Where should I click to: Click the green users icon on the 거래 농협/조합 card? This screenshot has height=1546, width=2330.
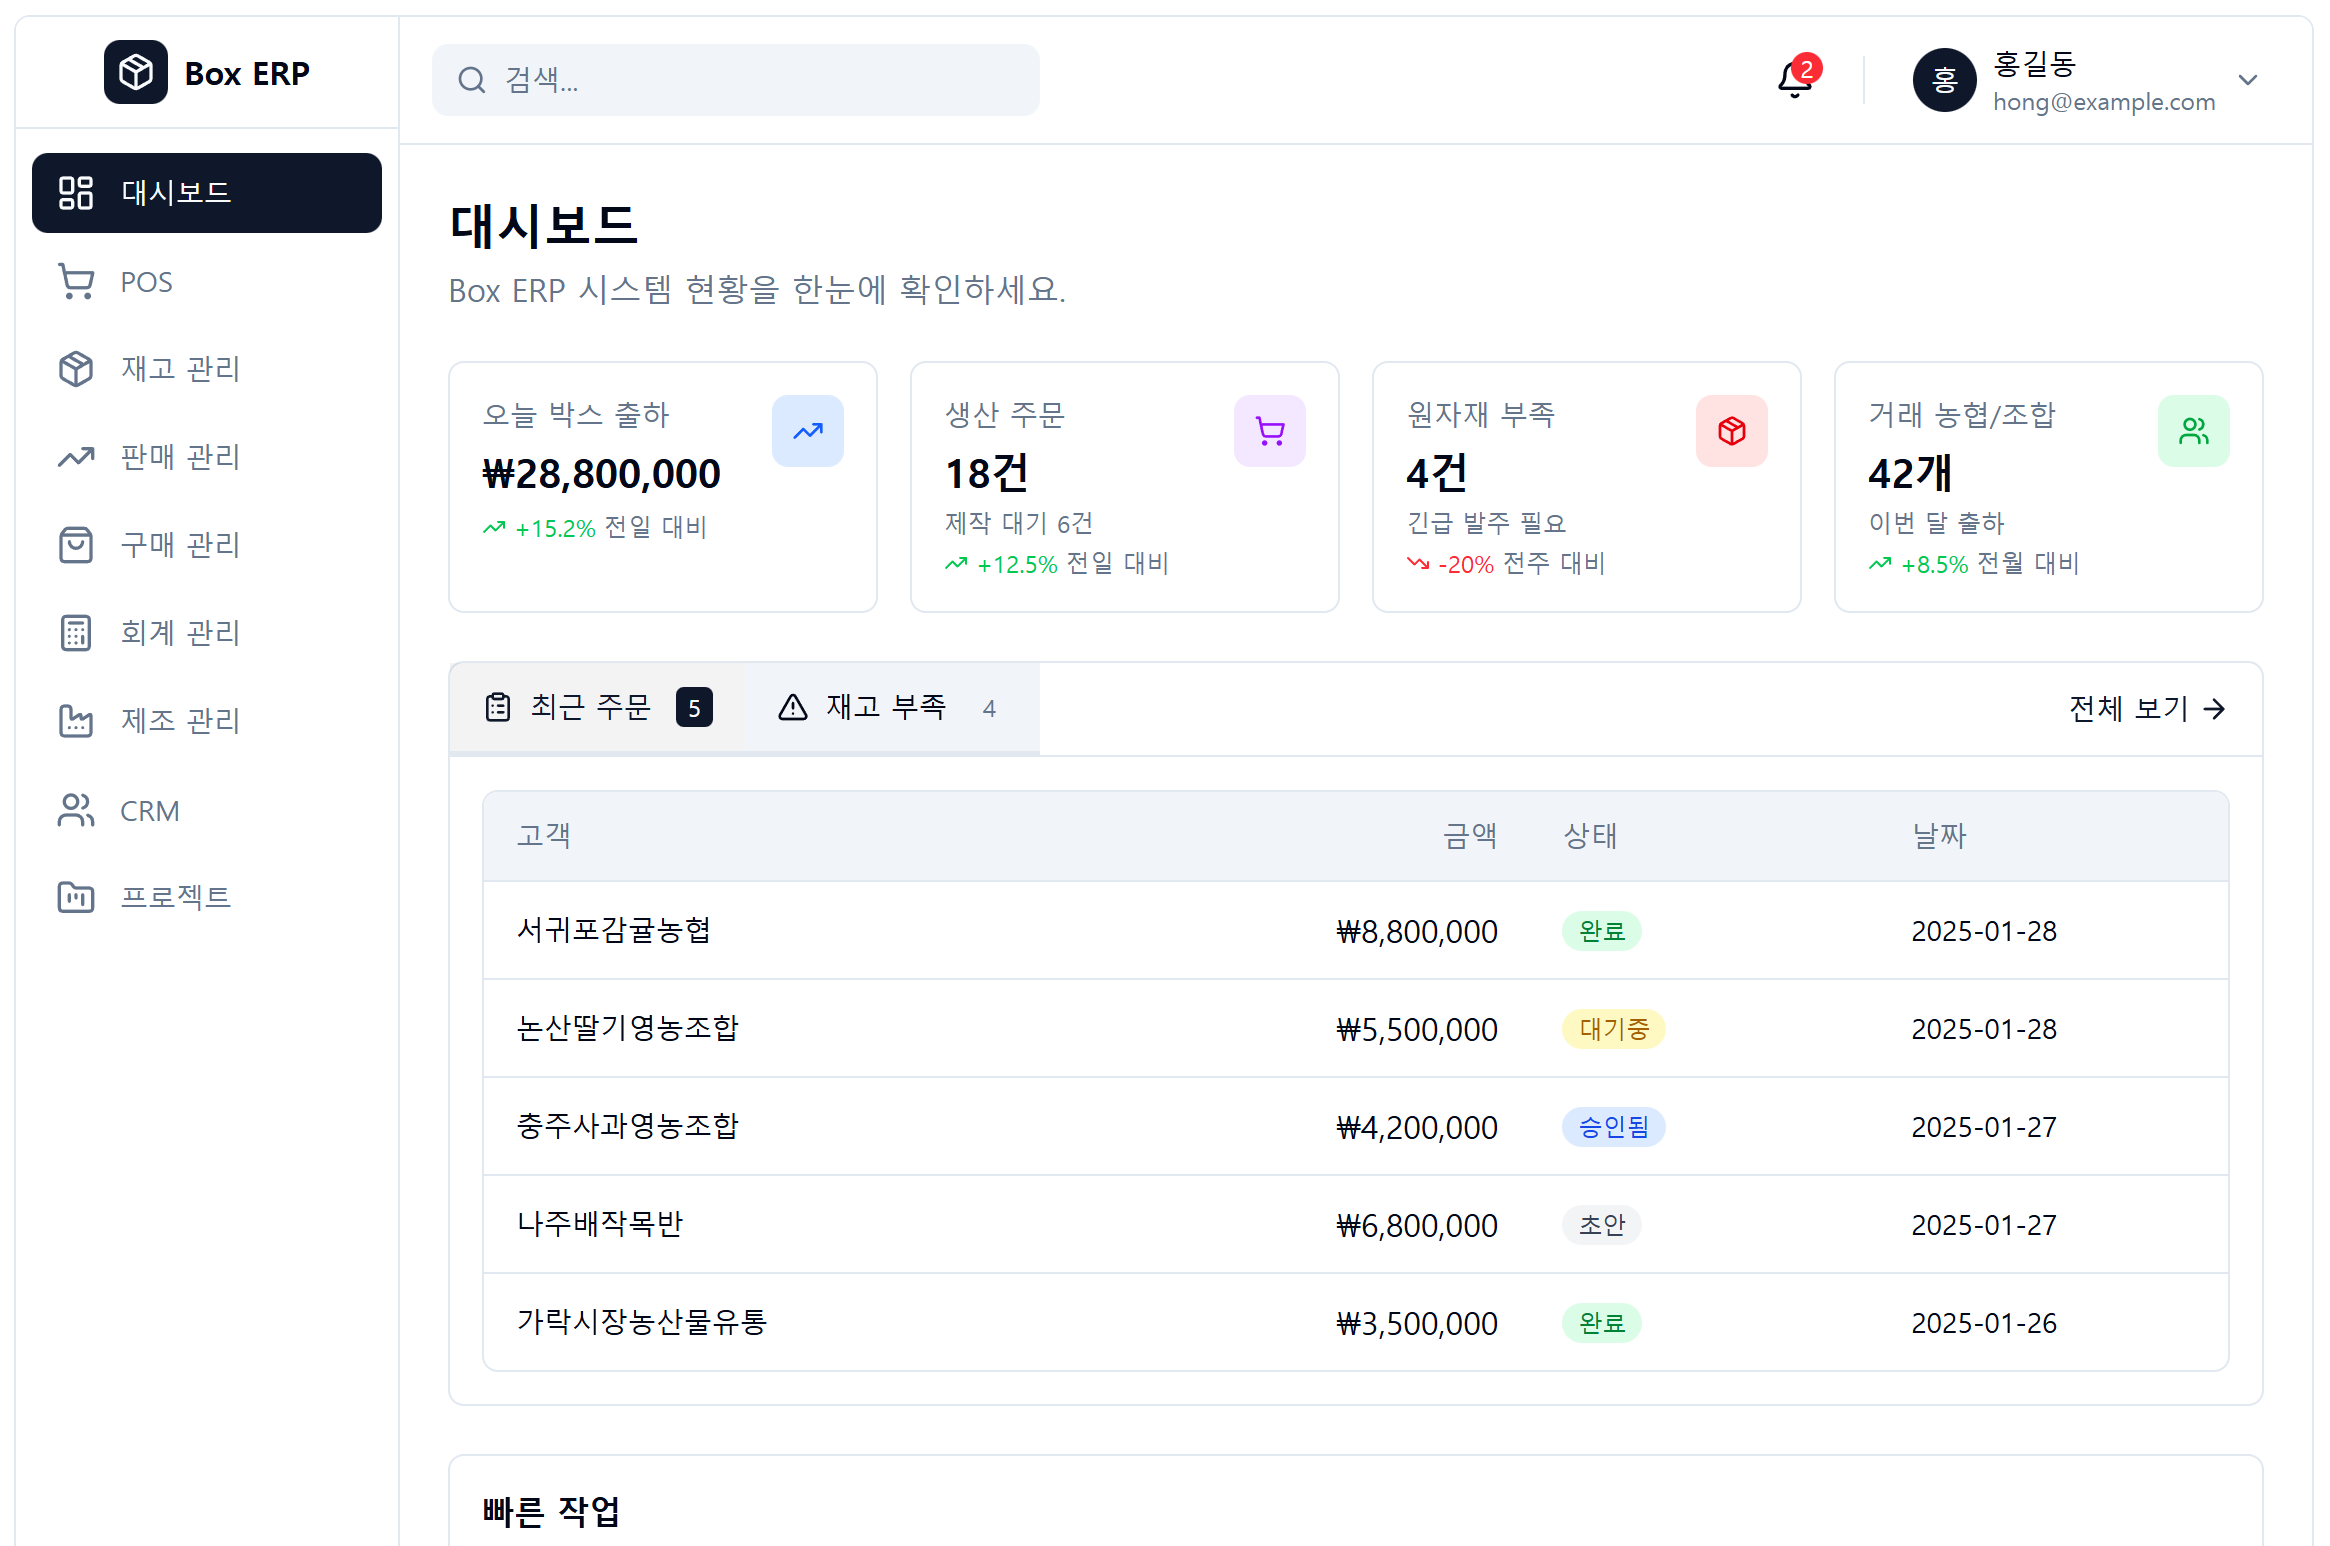tap(2193, 431)
